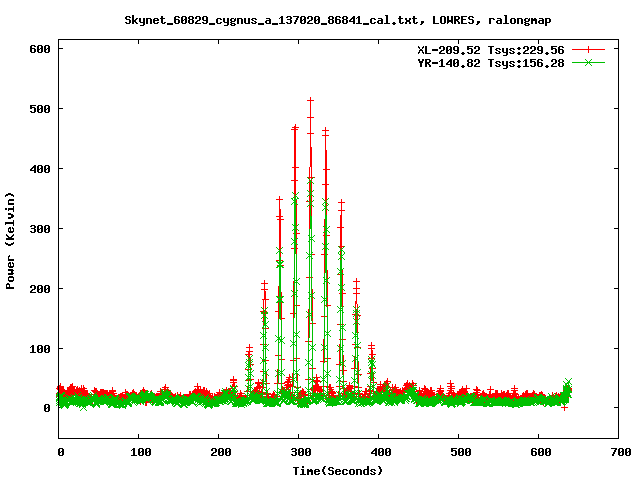Image resolution: width=640 pixels, height=480 pixels.
Task: Click the x-axis tick label 500
Action: [461, 452]
